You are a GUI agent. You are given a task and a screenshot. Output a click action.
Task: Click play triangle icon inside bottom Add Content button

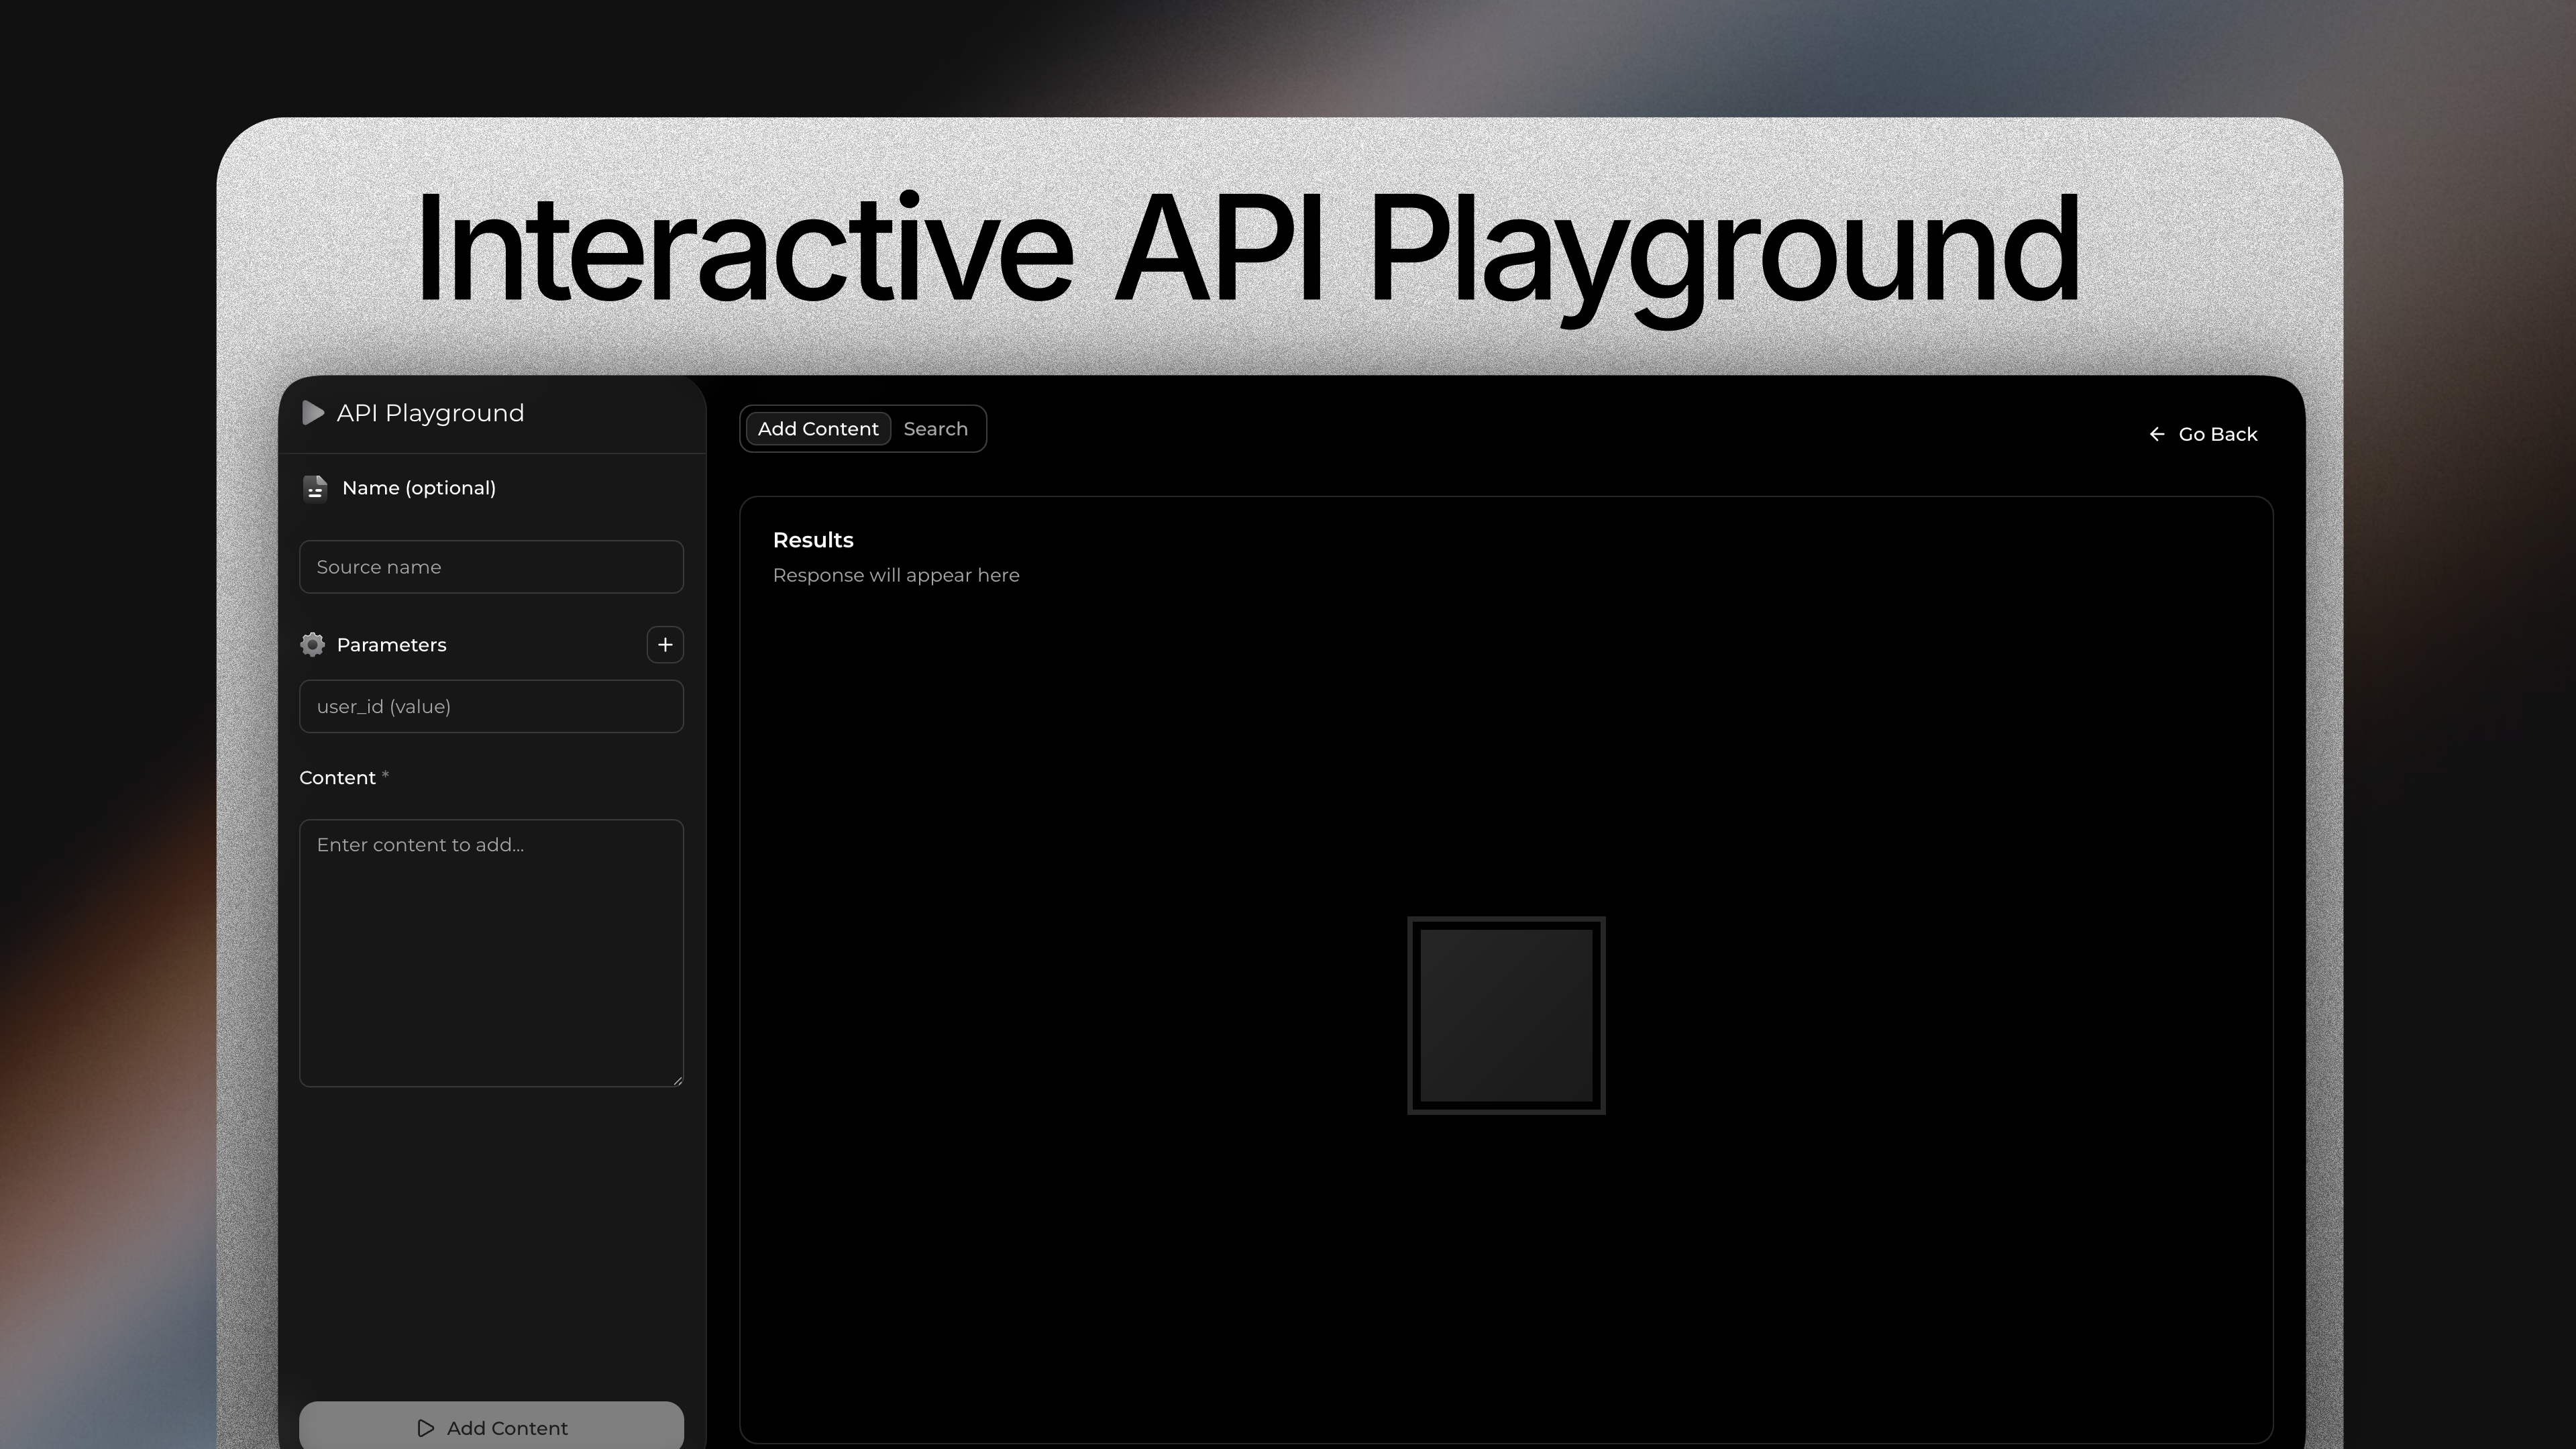coord(426,1428)
